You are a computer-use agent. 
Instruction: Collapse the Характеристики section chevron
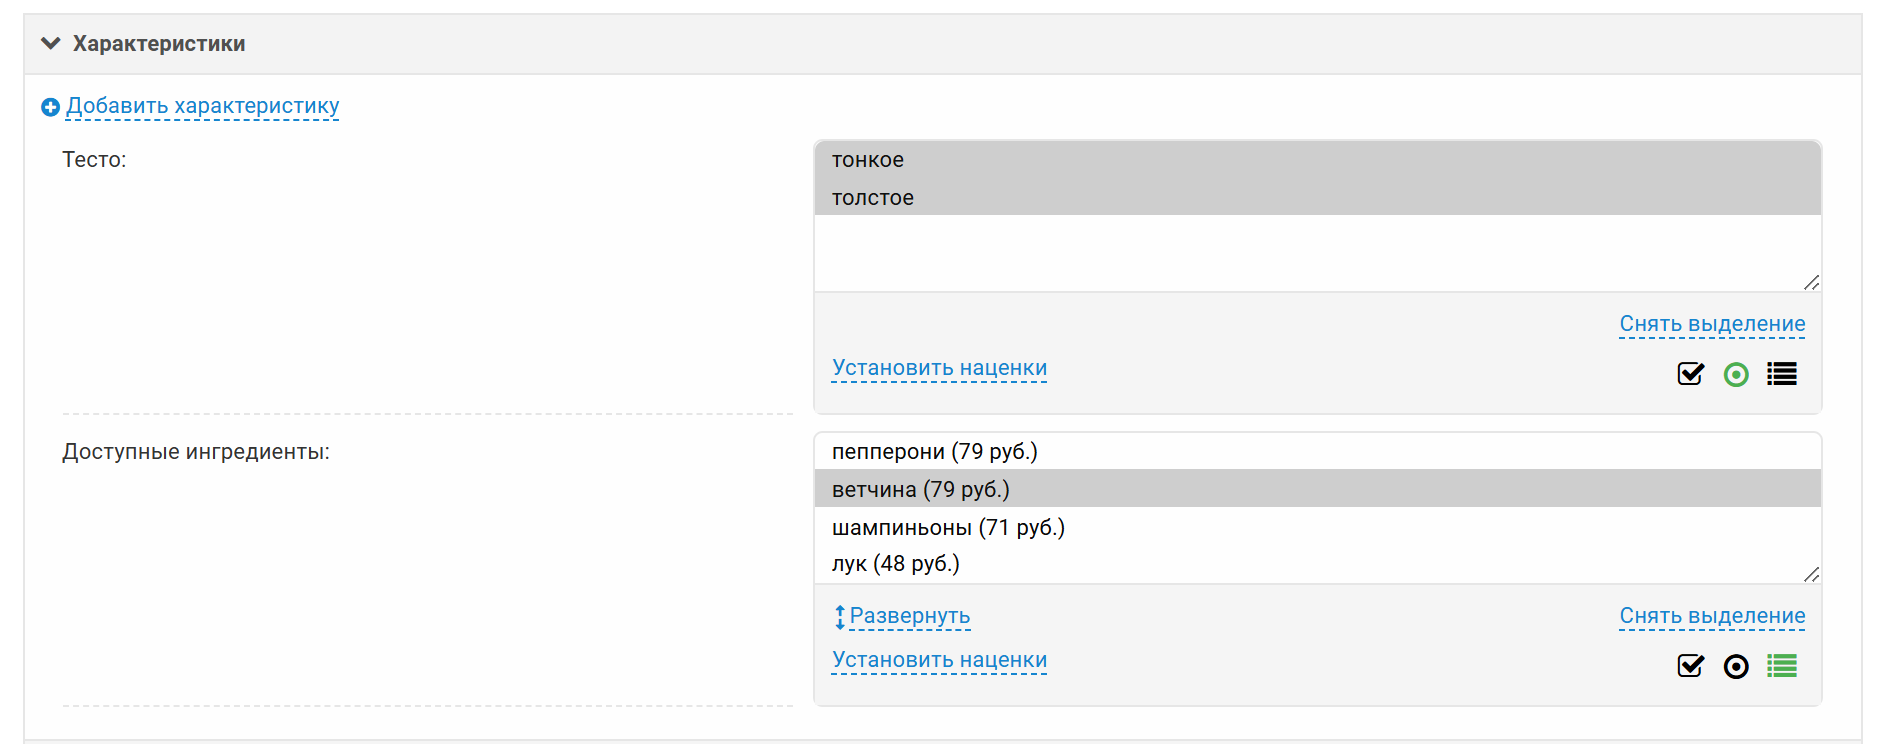(50, 43)
